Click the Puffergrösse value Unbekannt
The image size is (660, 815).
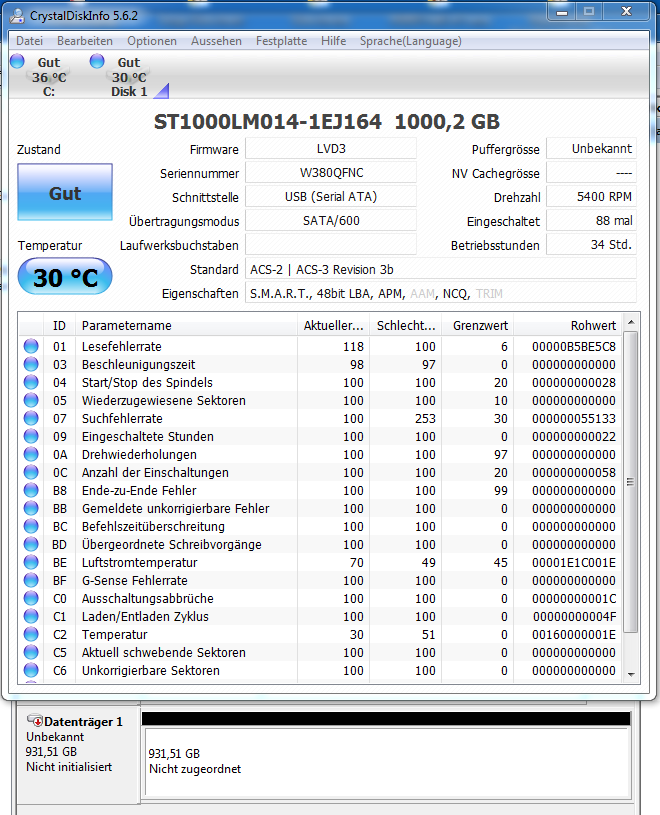coord(591,149)
